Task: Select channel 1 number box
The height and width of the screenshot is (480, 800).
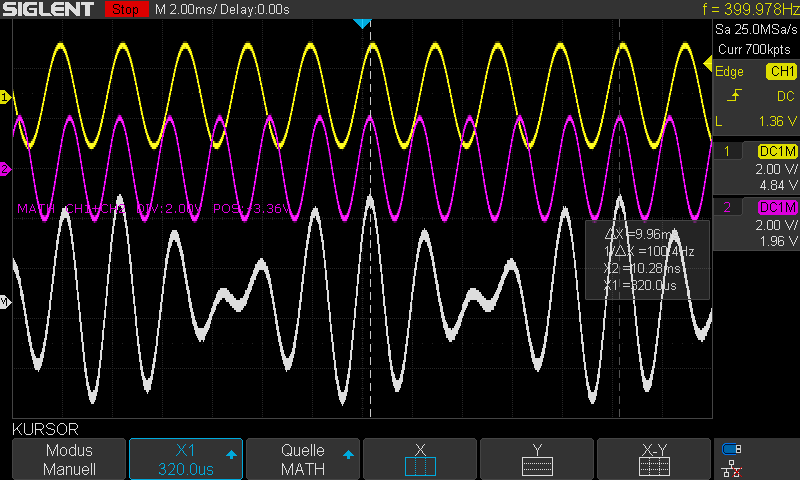Action: 728,151
